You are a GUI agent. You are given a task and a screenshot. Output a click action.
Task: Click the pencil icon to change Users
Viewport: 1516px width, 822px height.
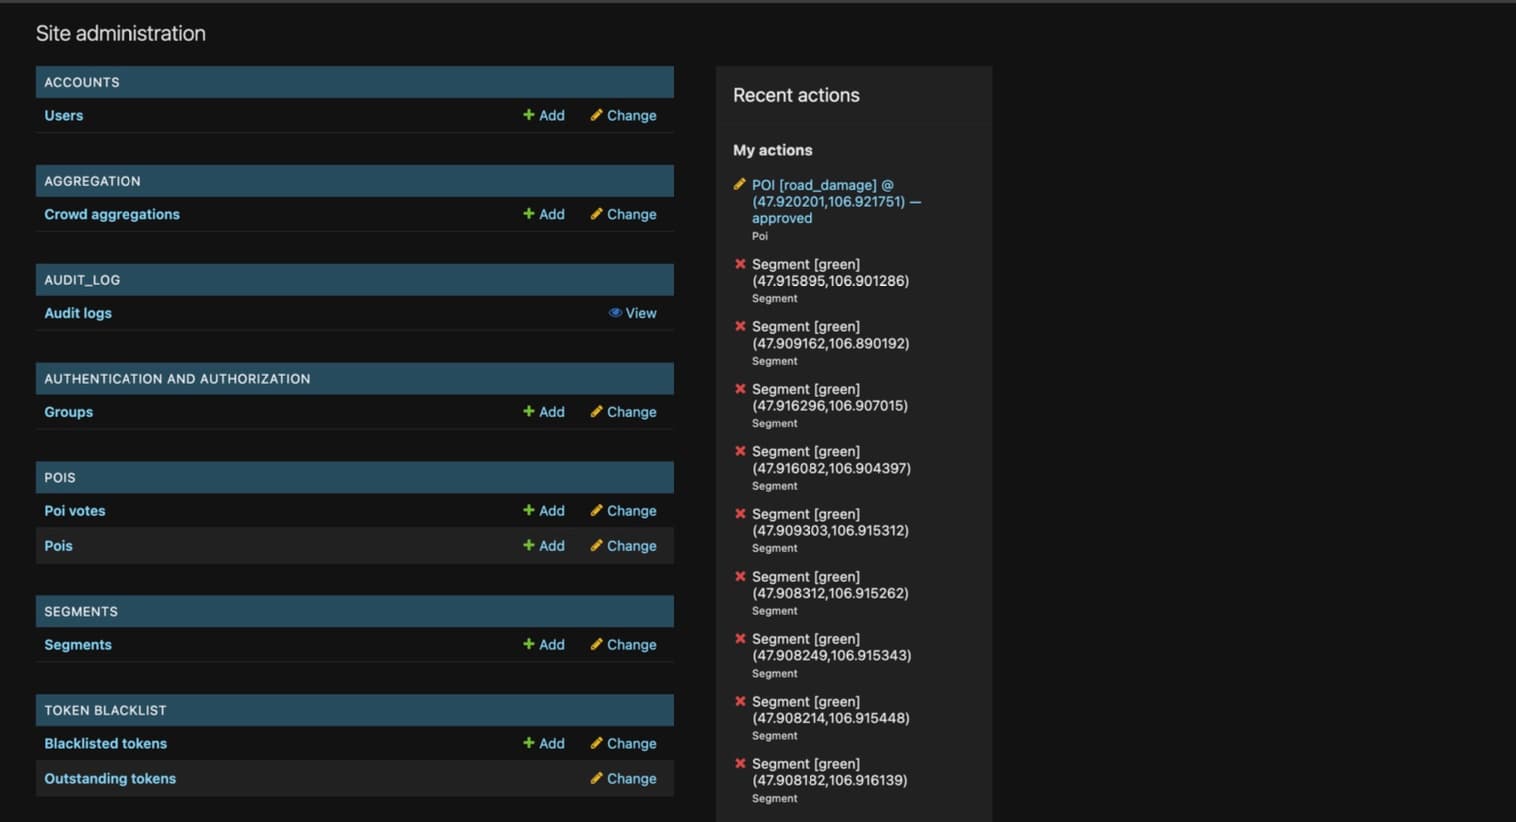596,115
